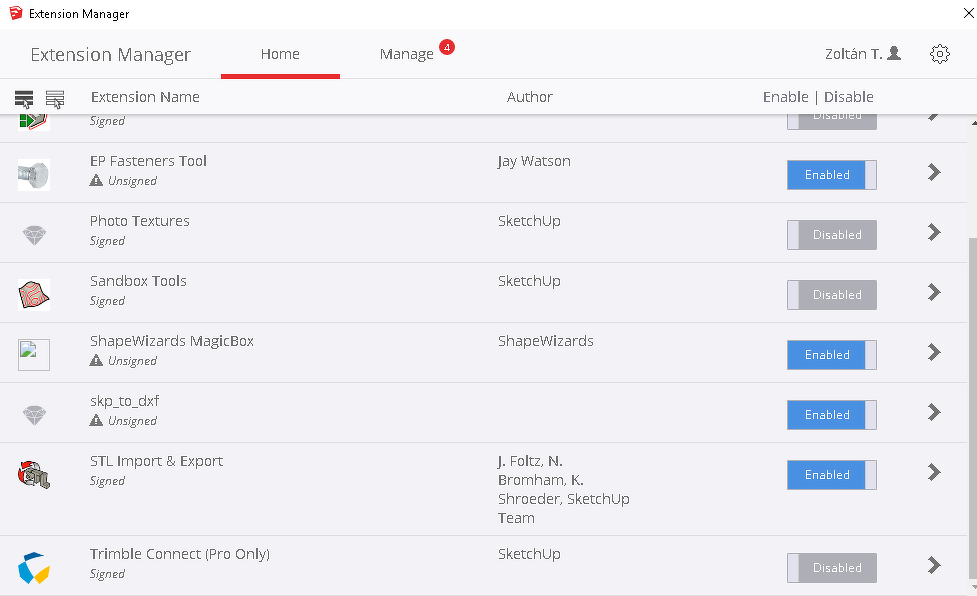Click the settings gear icon
Viewport: 977px width, 596px height.
click(939, 54)
